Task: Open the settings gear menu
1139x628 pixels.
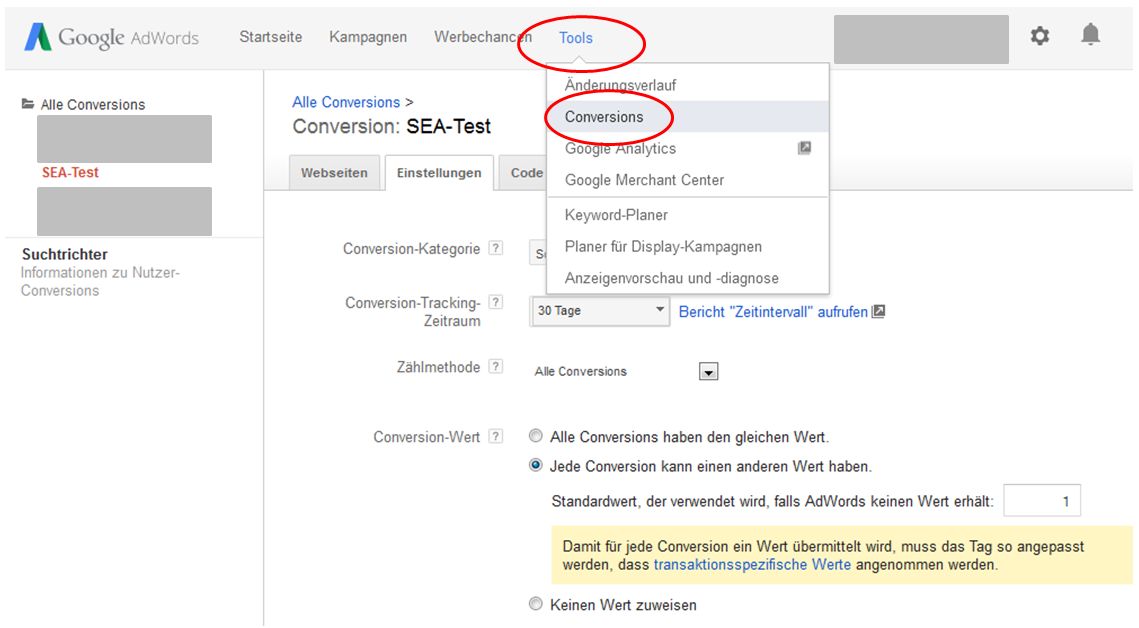Action: [x=1040, y=36]
